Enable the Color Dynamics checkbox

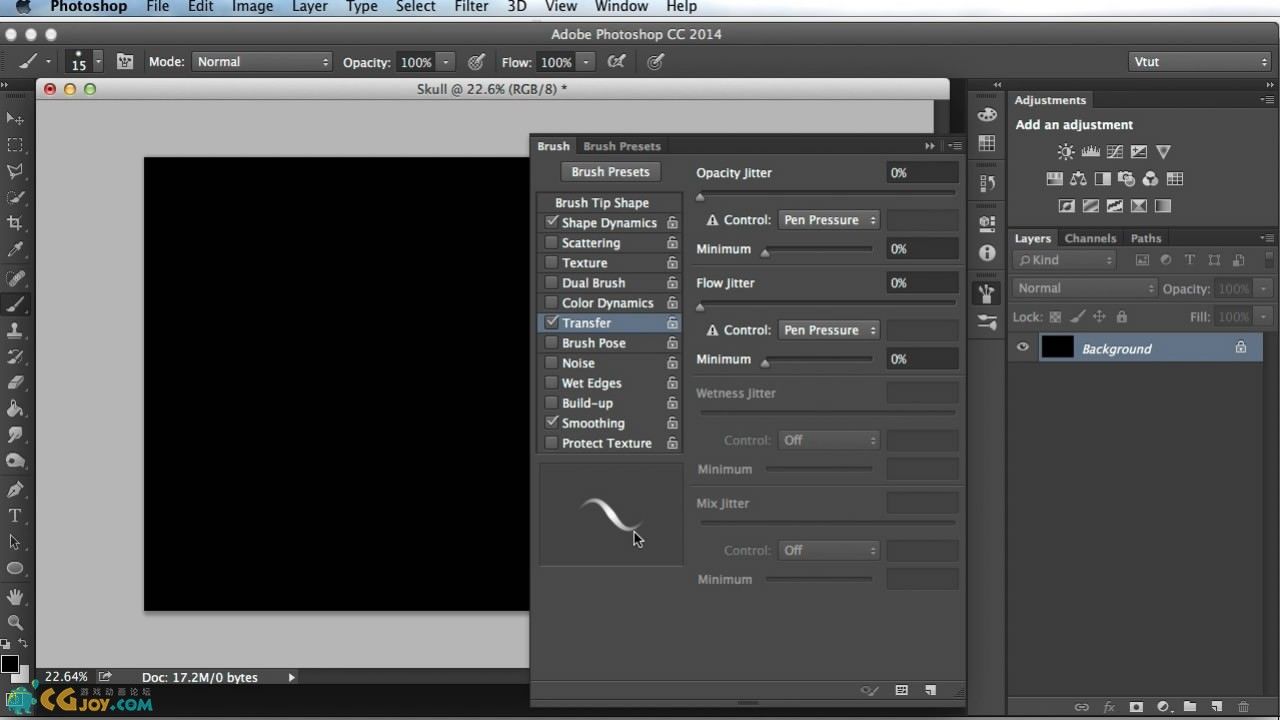551,302
